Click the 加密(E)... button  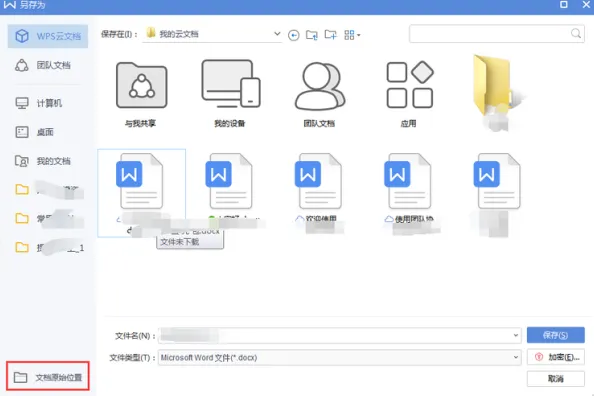click(x=555, y=357)
